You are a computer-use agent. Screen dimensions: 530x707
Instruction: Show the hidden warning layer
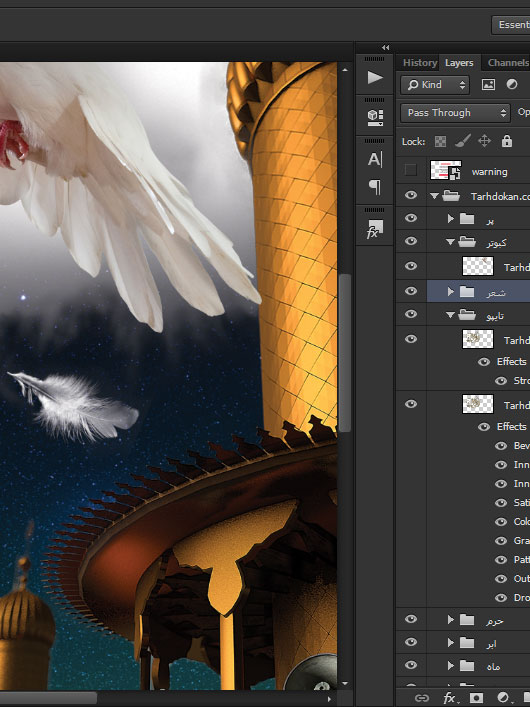click(x=410, y=170)
